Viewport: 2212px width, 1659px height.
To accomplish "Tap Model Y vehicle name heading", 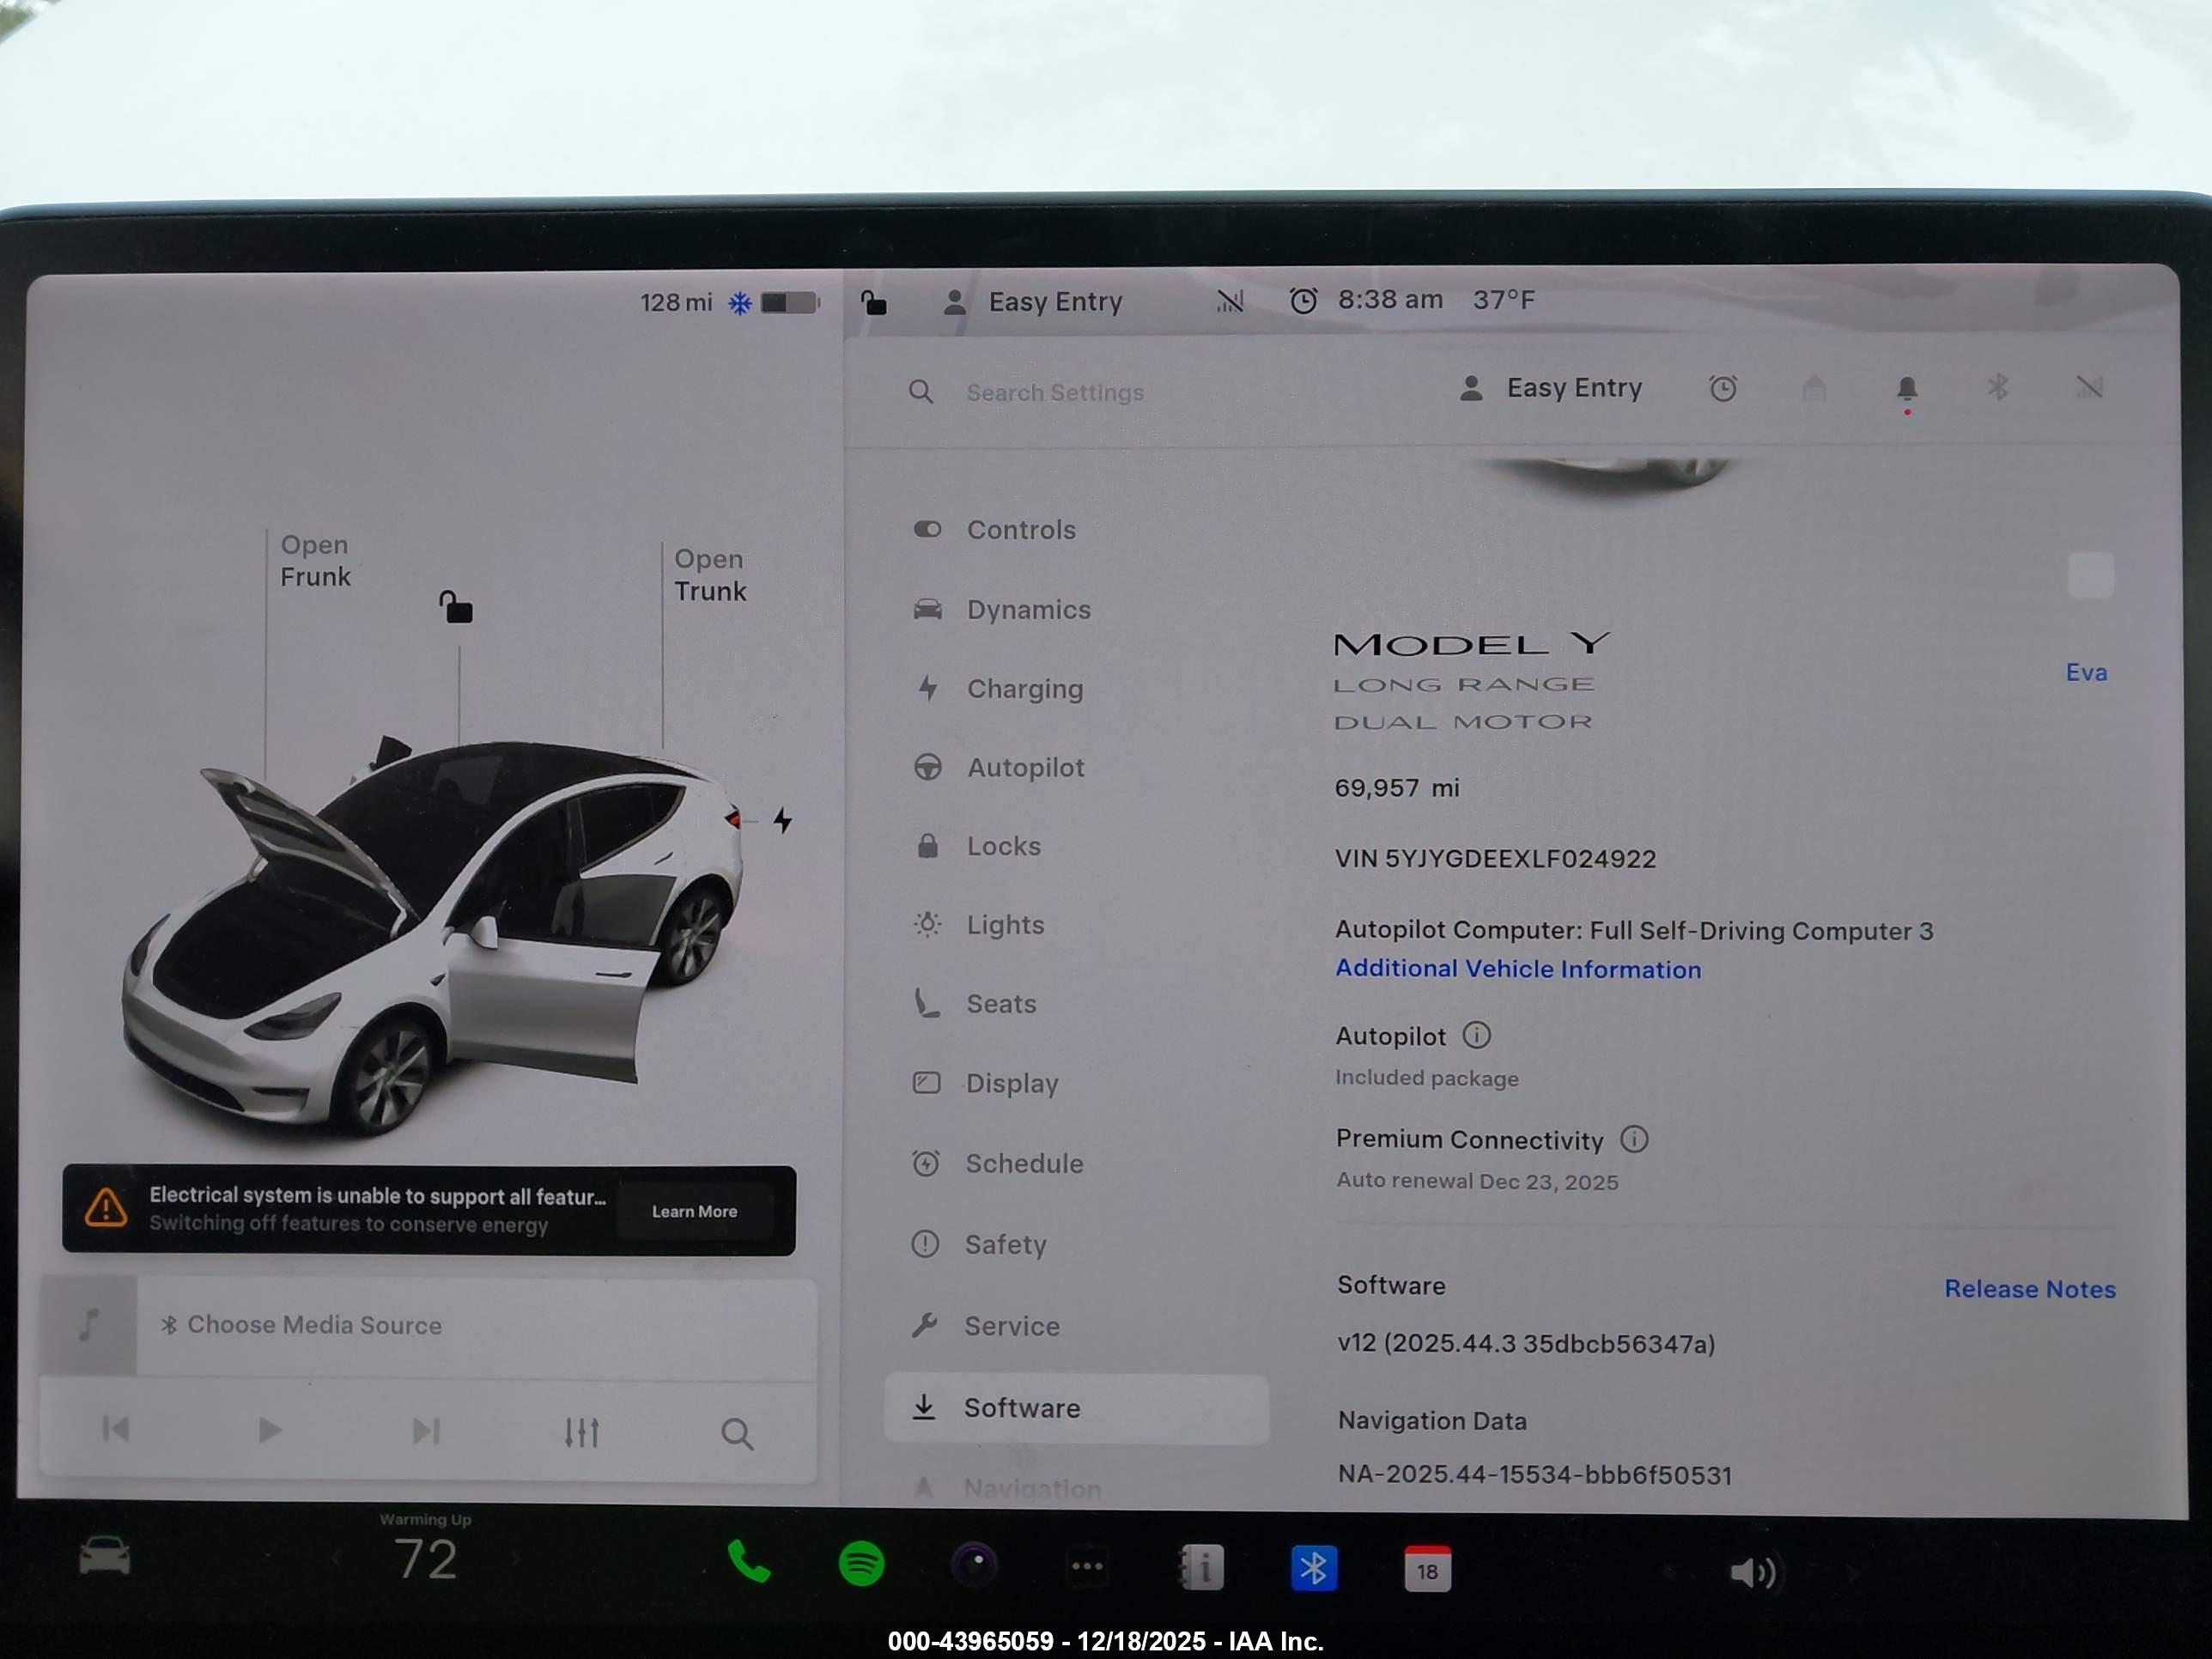I will (1472, 644).
